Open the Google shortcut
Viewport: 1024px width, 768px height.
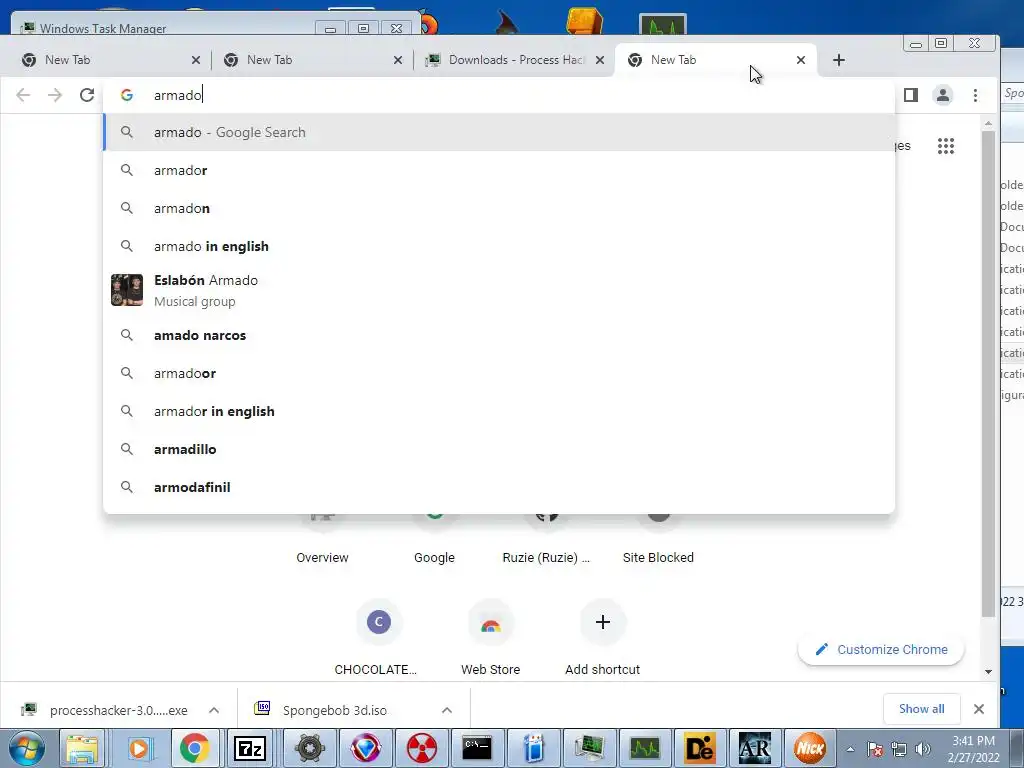click(x=434, y=557)
